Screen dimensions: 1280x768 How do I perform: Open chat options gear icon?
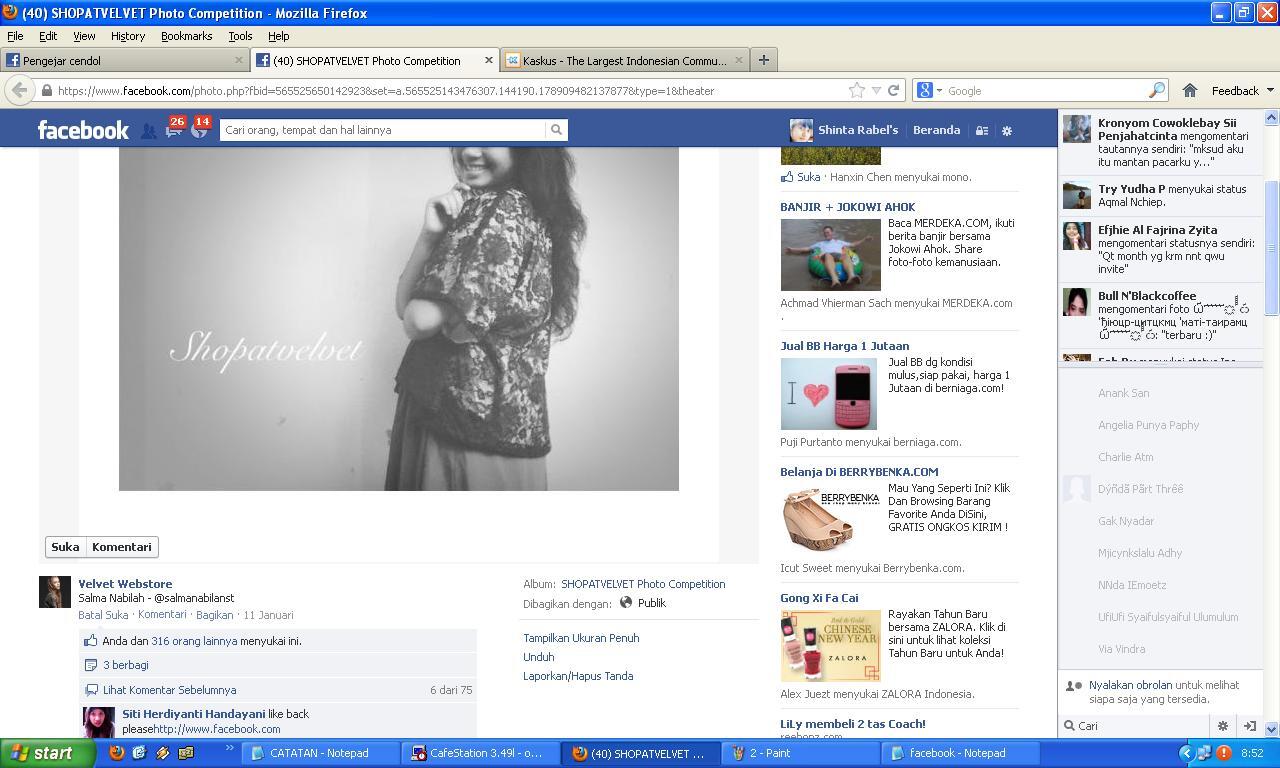(x=1222, y=726)
